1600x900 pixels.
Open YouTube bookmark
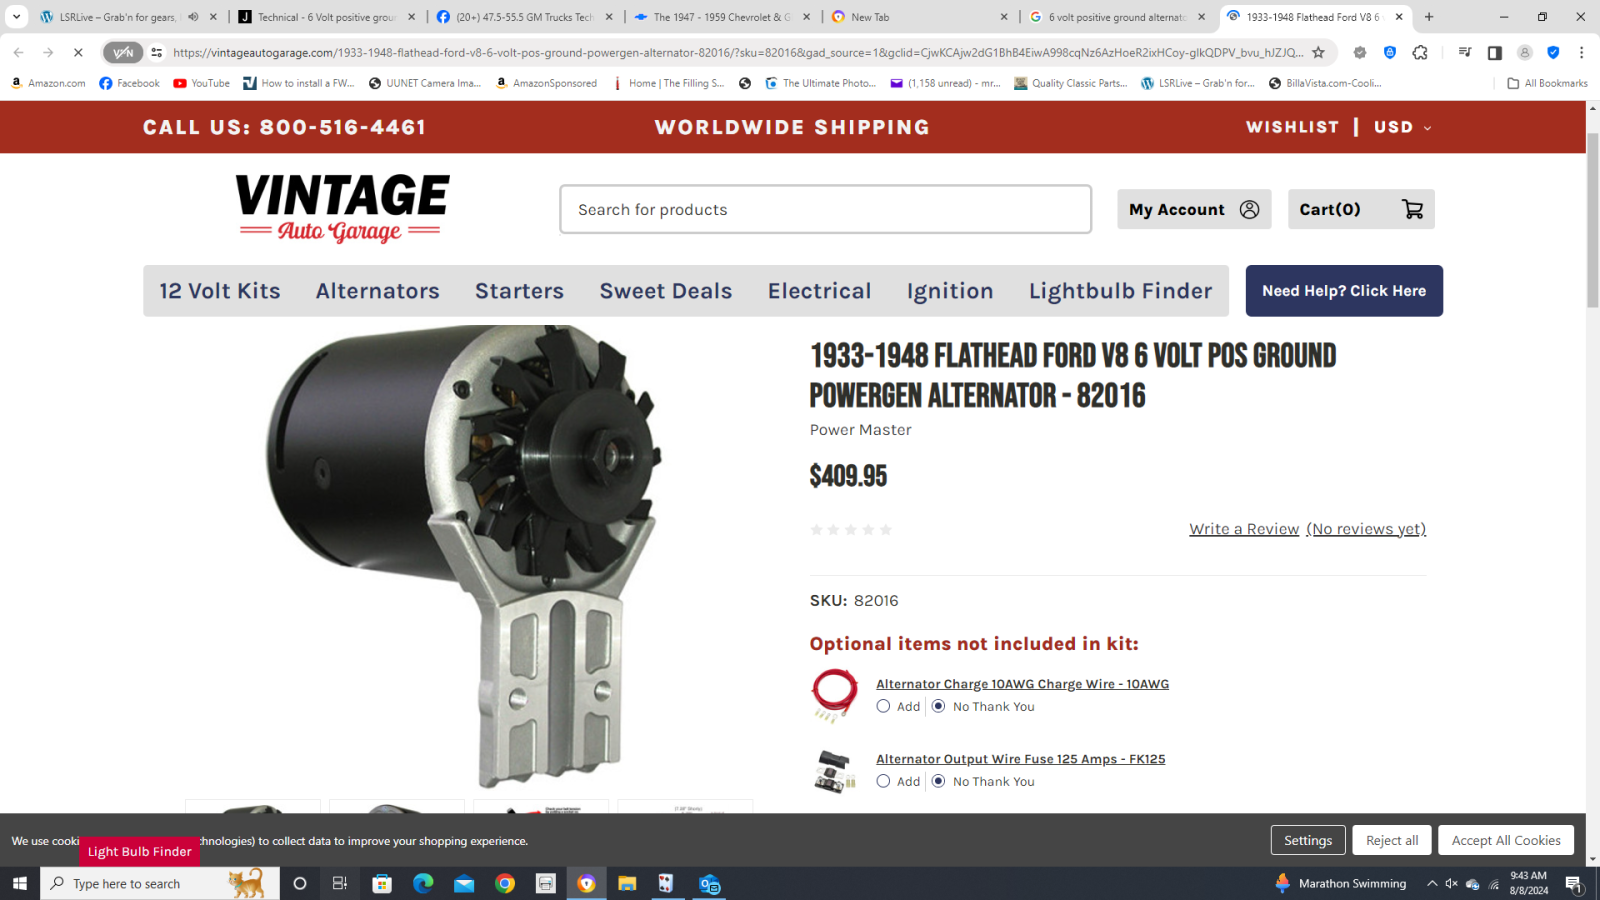click(201, 83)
